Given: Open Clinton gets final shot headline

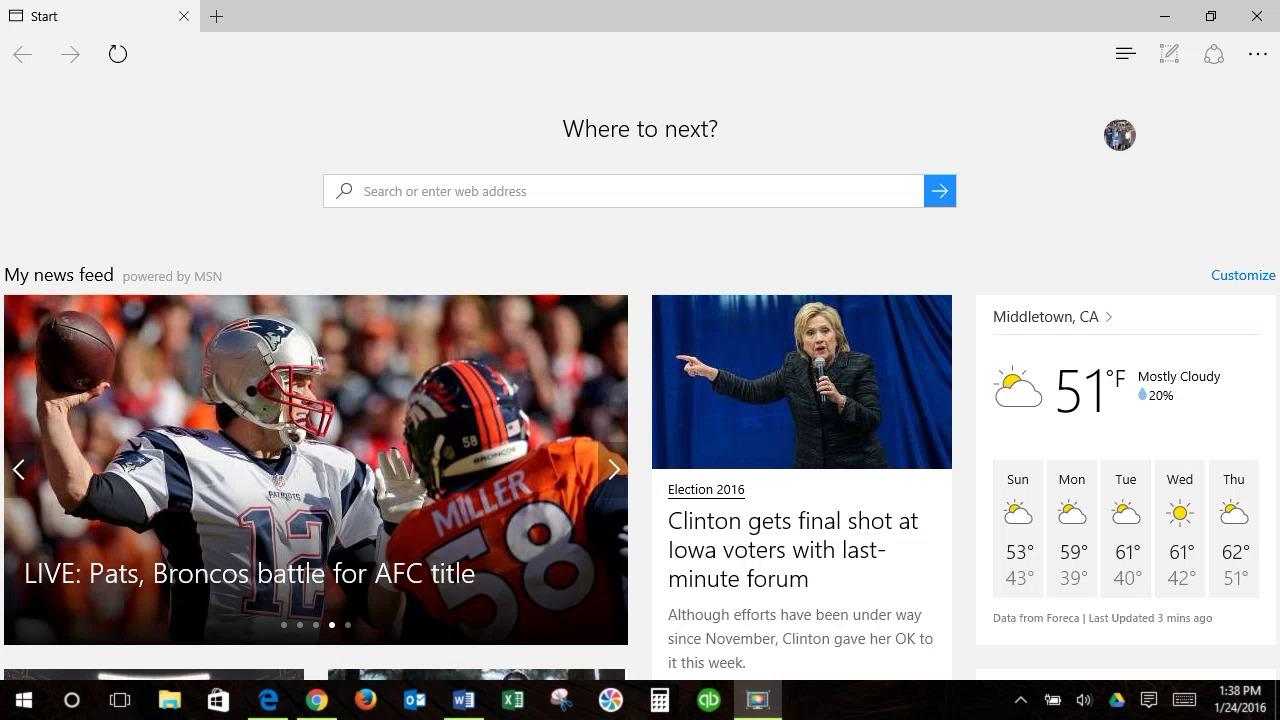Looking at the screenshot, I should coord(793,549).
